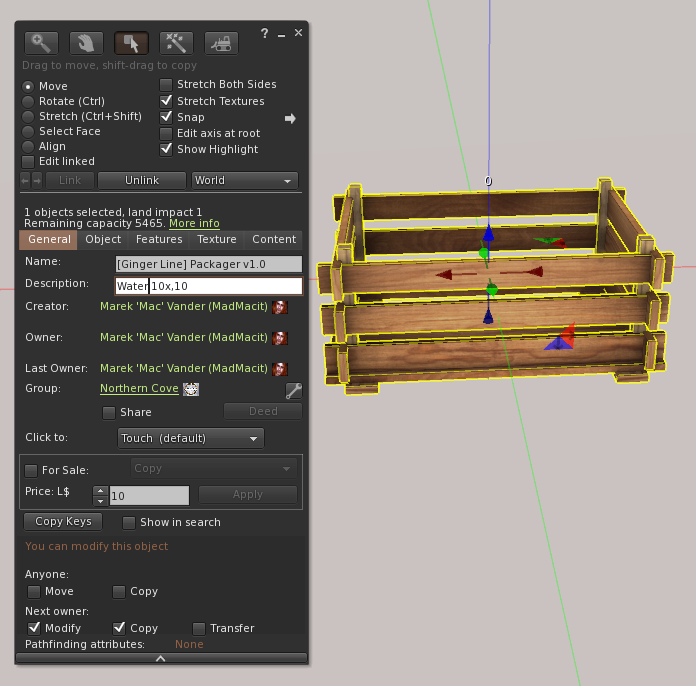Screen dimensions: 696x686
Task: Open the Content tab
Action: [273, 240]
